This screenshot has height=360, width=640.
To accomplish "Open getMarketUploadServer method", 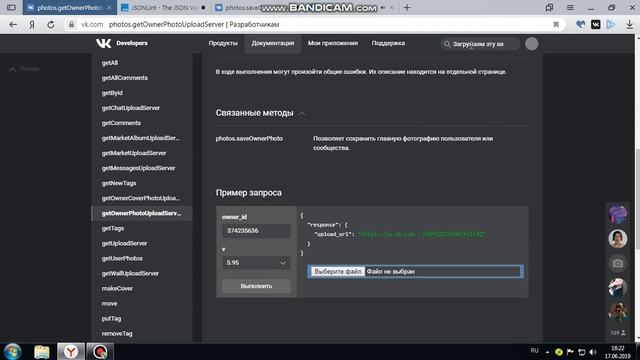I will 134,153.
